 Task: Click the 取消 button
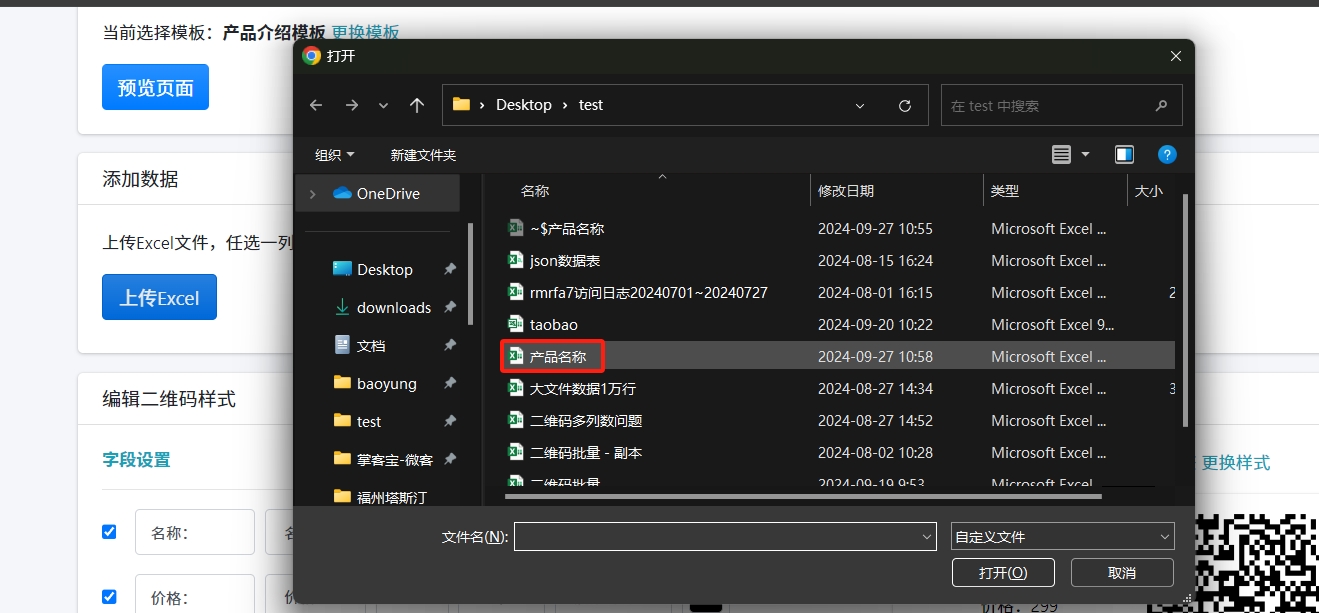(1121, 573)
